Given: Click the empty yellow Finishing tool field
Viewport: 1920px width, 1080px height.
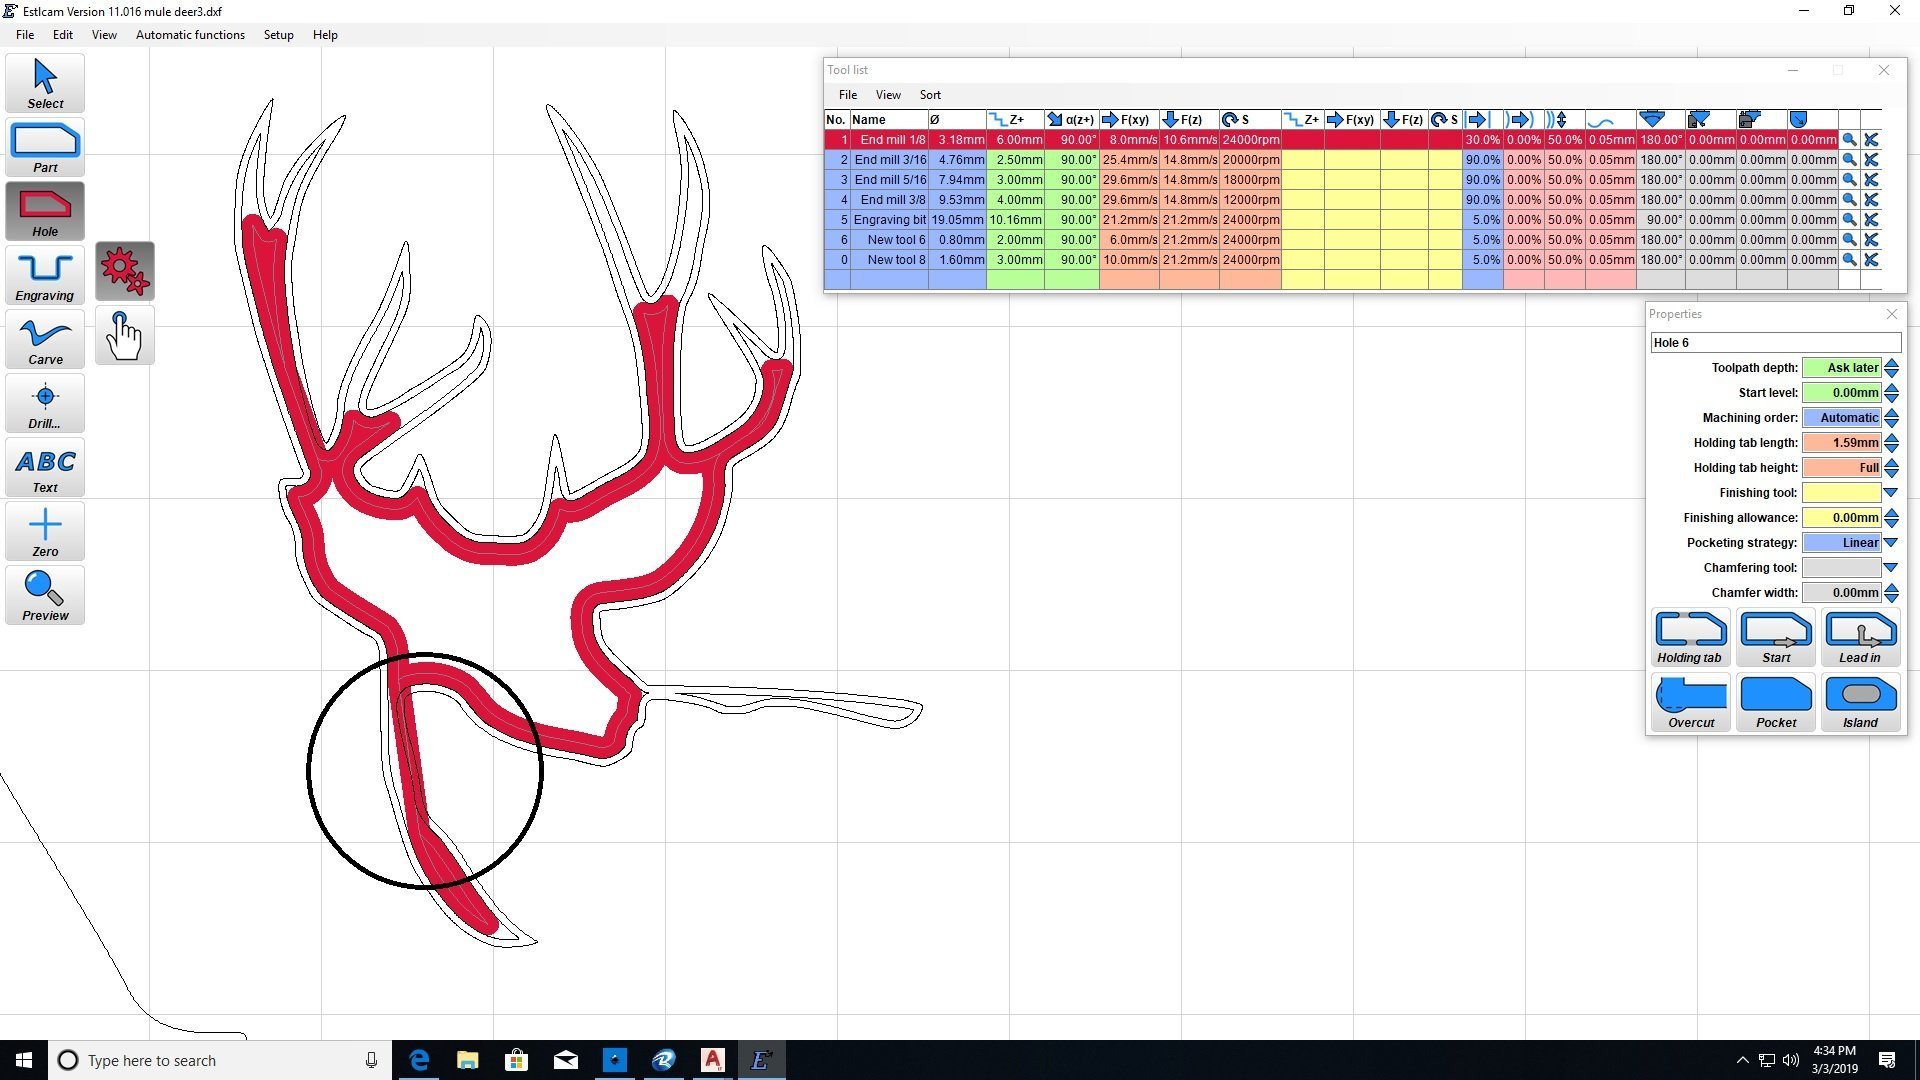Looking at the screenshot, I should pos(1841,493).
